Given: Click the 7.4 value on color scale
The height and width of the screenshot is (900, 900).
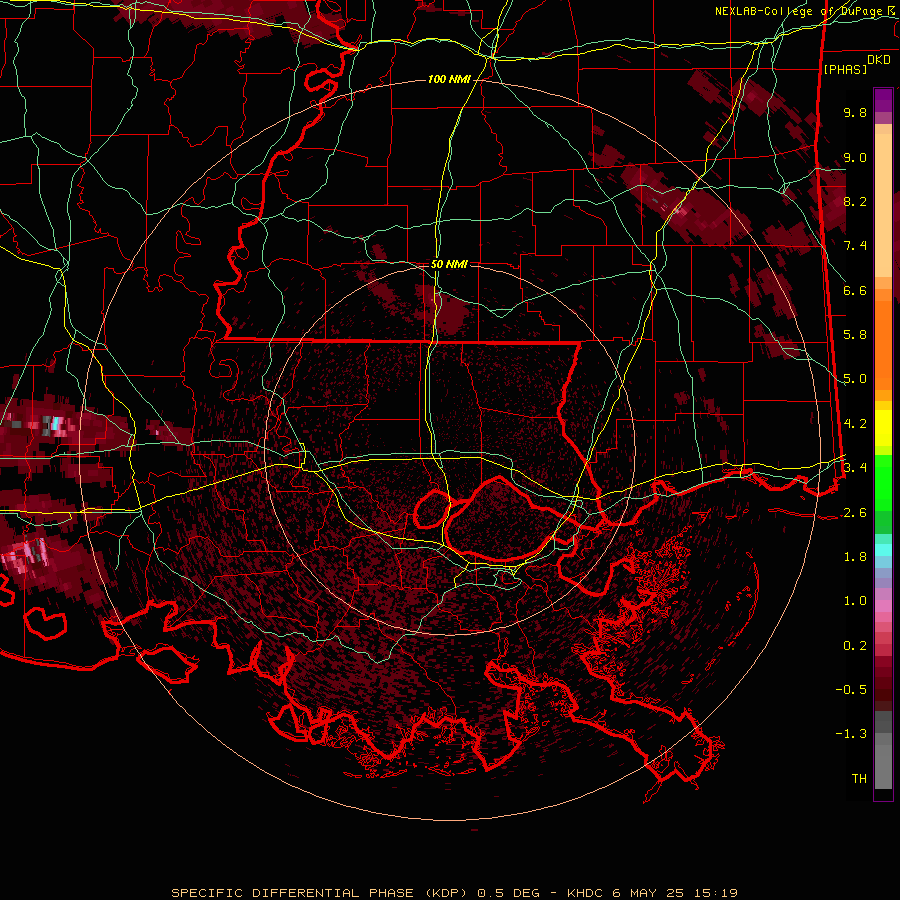Looking at the screenshot, I should [855, 246].
